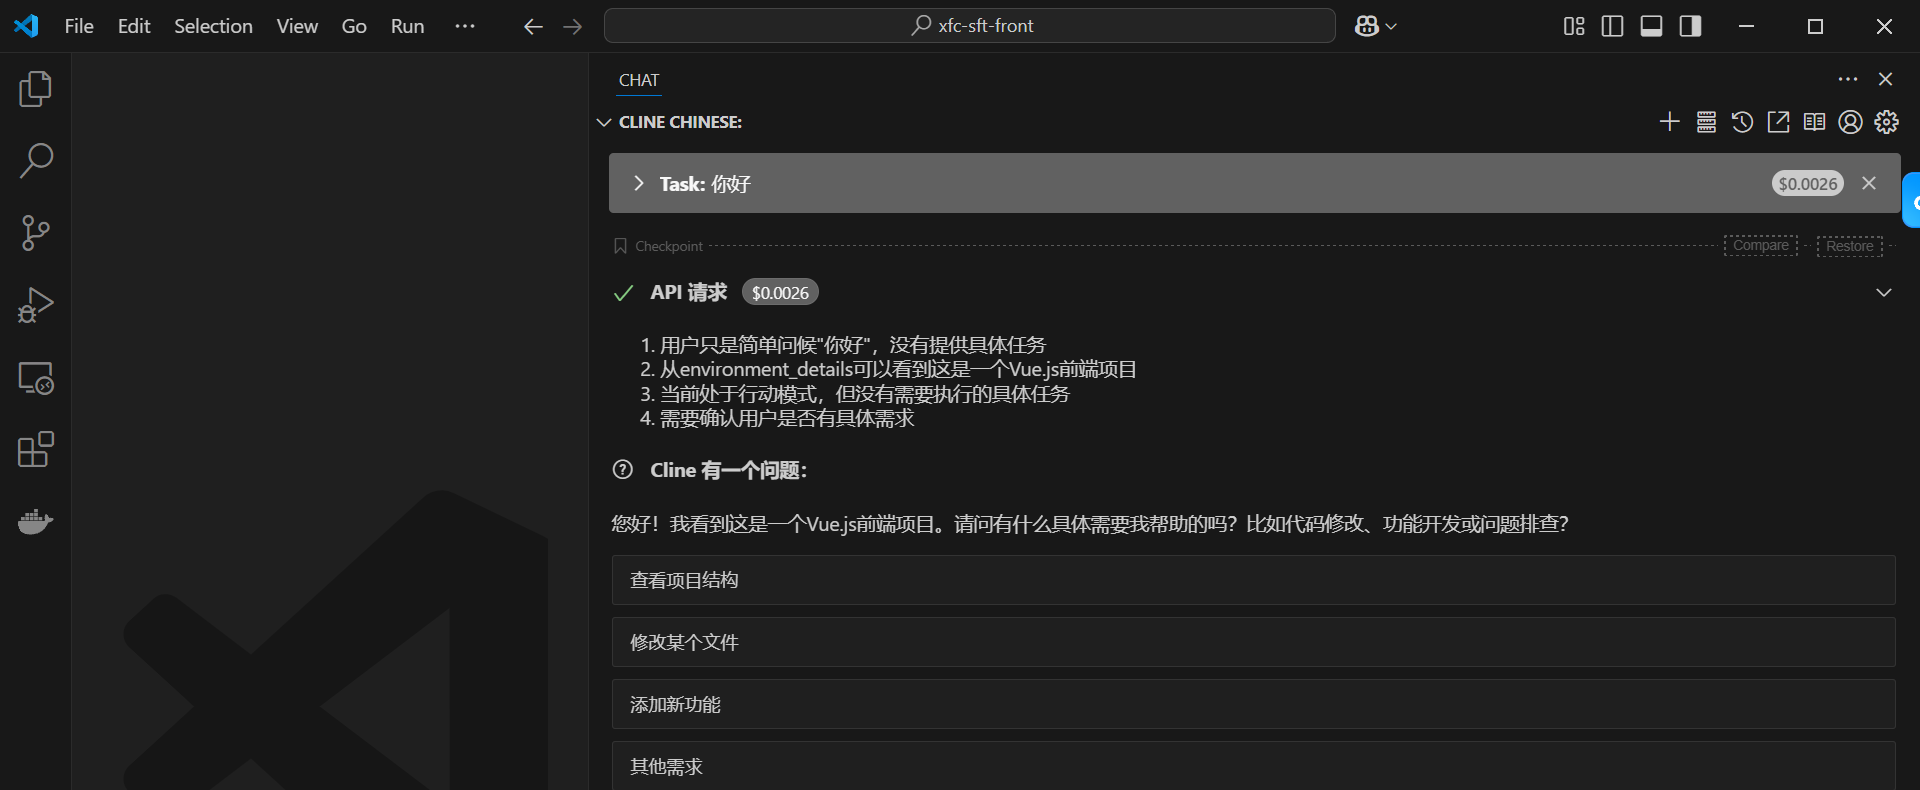Open Cline task history icon
Image resolution: width=1920 pixels, height=790 pixels.
tap(1742, 122)
